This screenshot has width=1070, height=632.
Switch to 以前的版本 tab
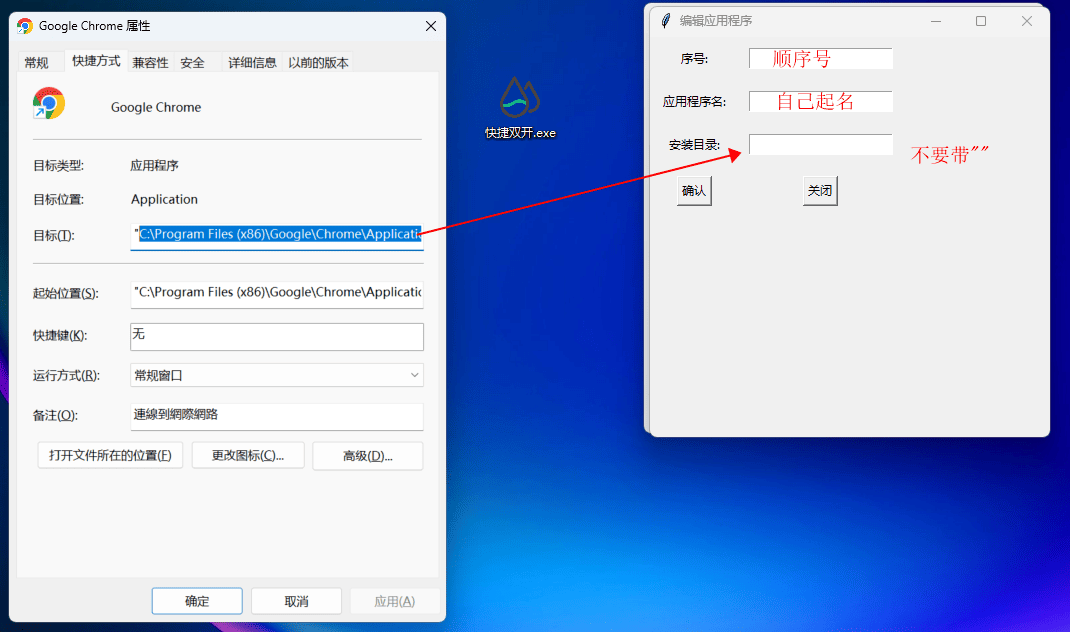tap(318, 63)
